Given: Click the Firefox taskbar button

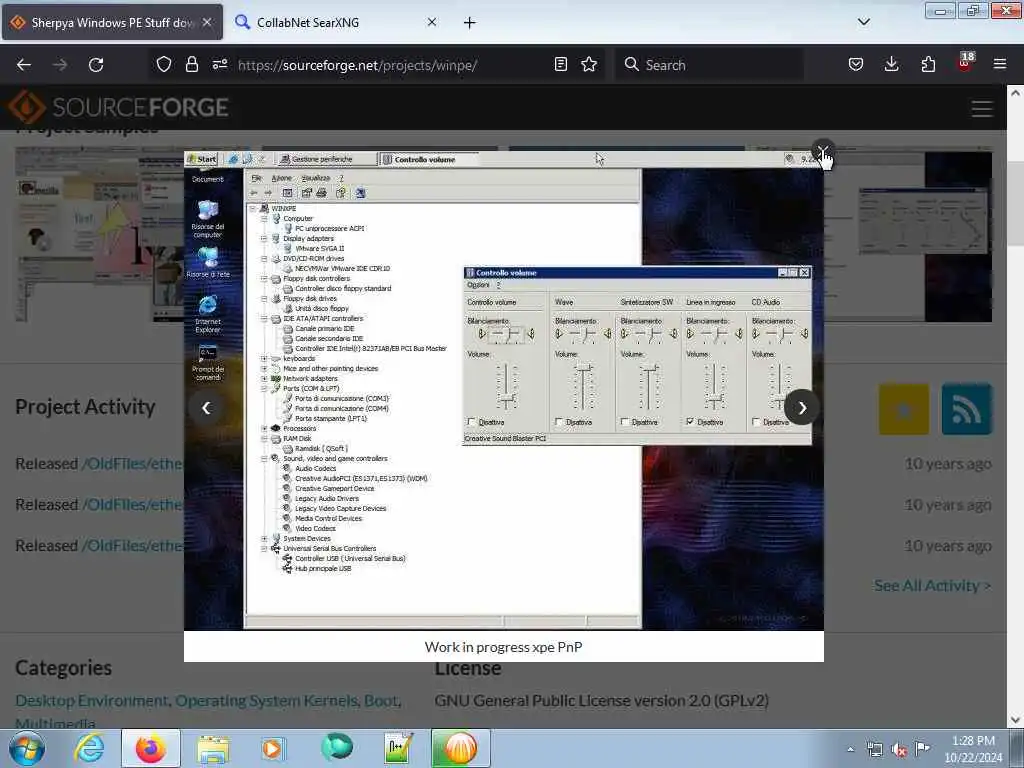Looking at the screenshot, I should pyautogui.click(x=150, y=748).
